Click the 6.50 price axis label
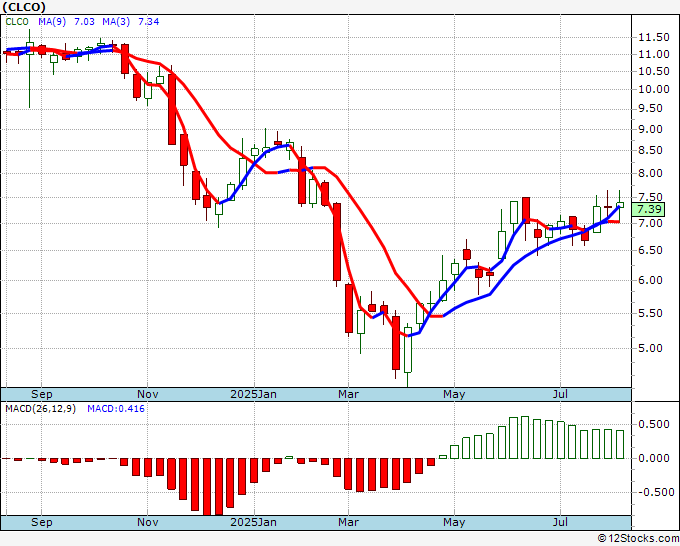 click(x=651, y=251)
